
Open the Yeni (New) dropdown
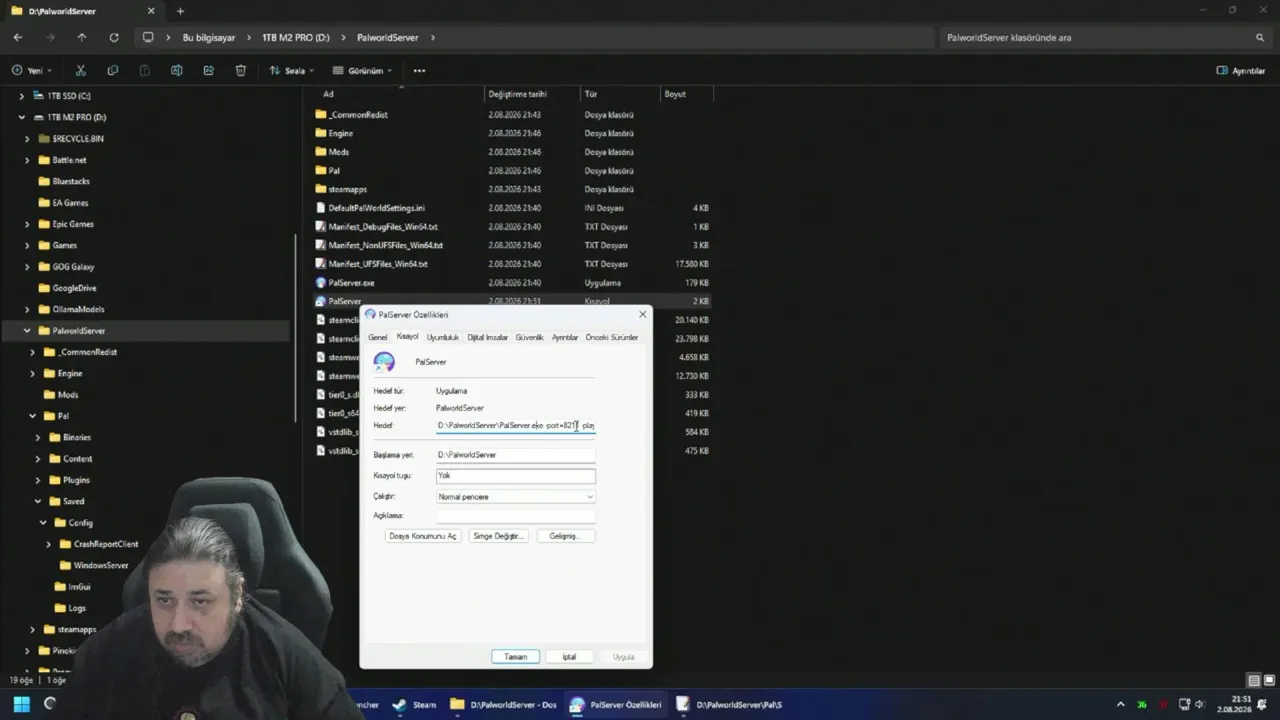[x=32, y=71]
